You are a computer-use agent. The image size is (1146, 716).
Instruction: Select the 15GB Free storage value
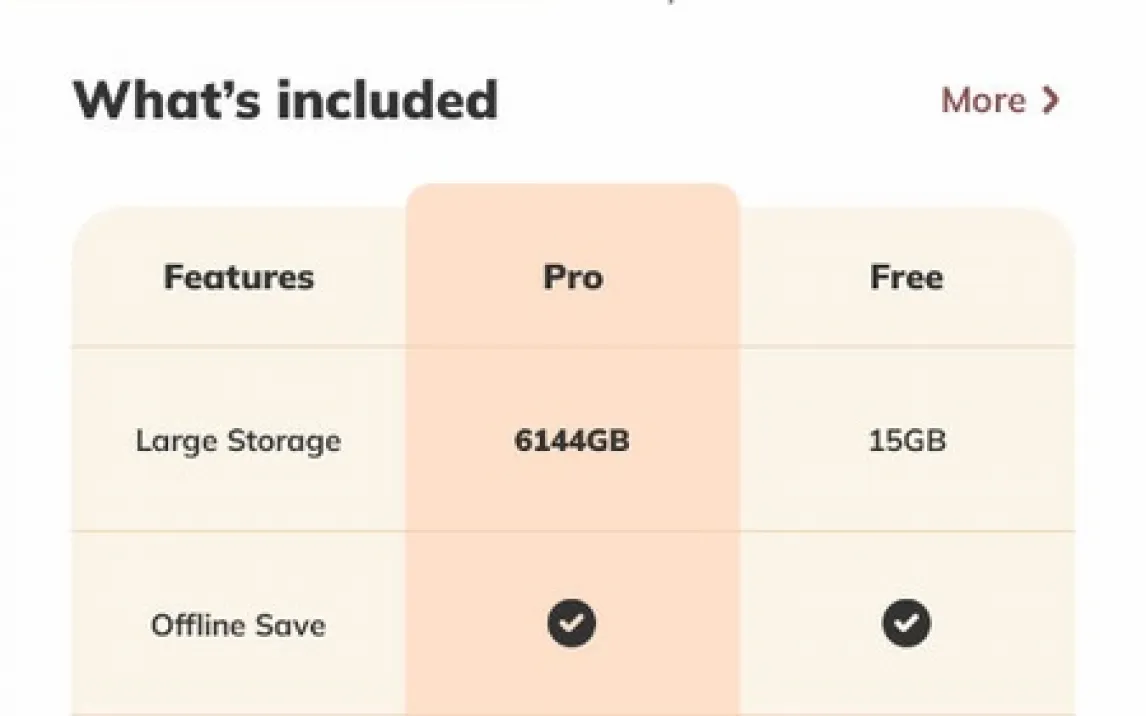tap(906, 441)
